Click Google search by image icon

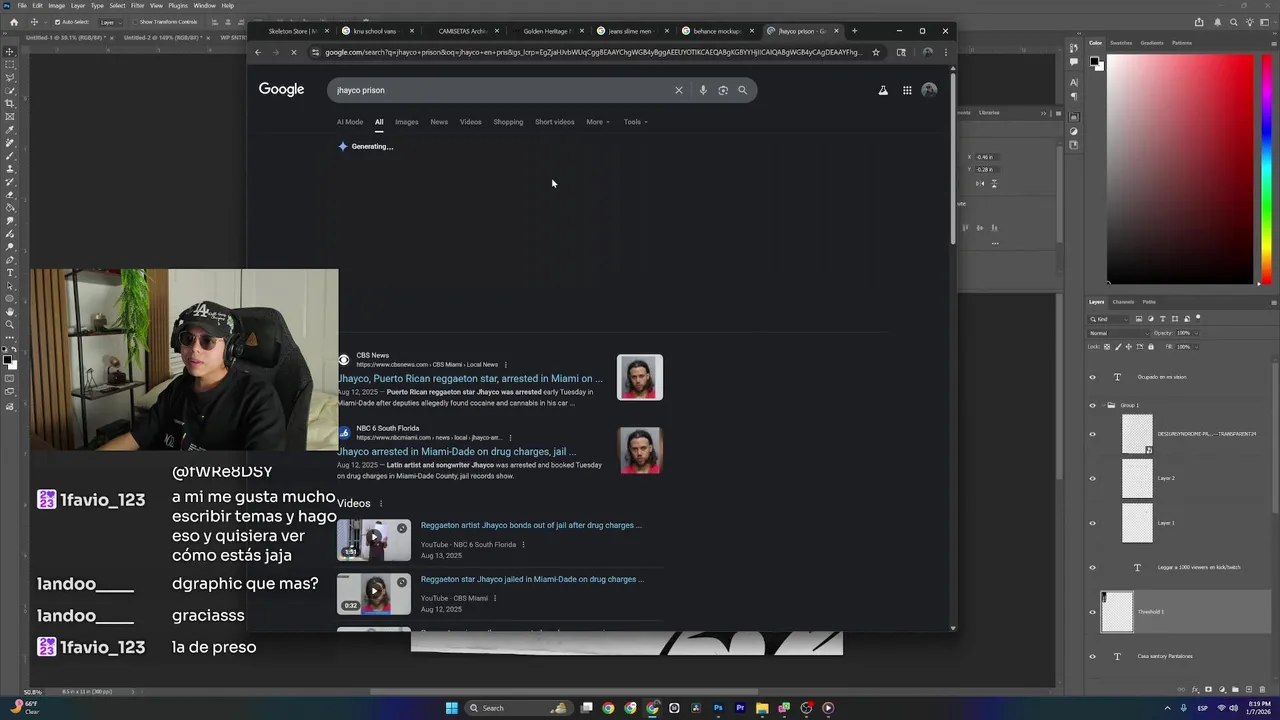(723, 90)
